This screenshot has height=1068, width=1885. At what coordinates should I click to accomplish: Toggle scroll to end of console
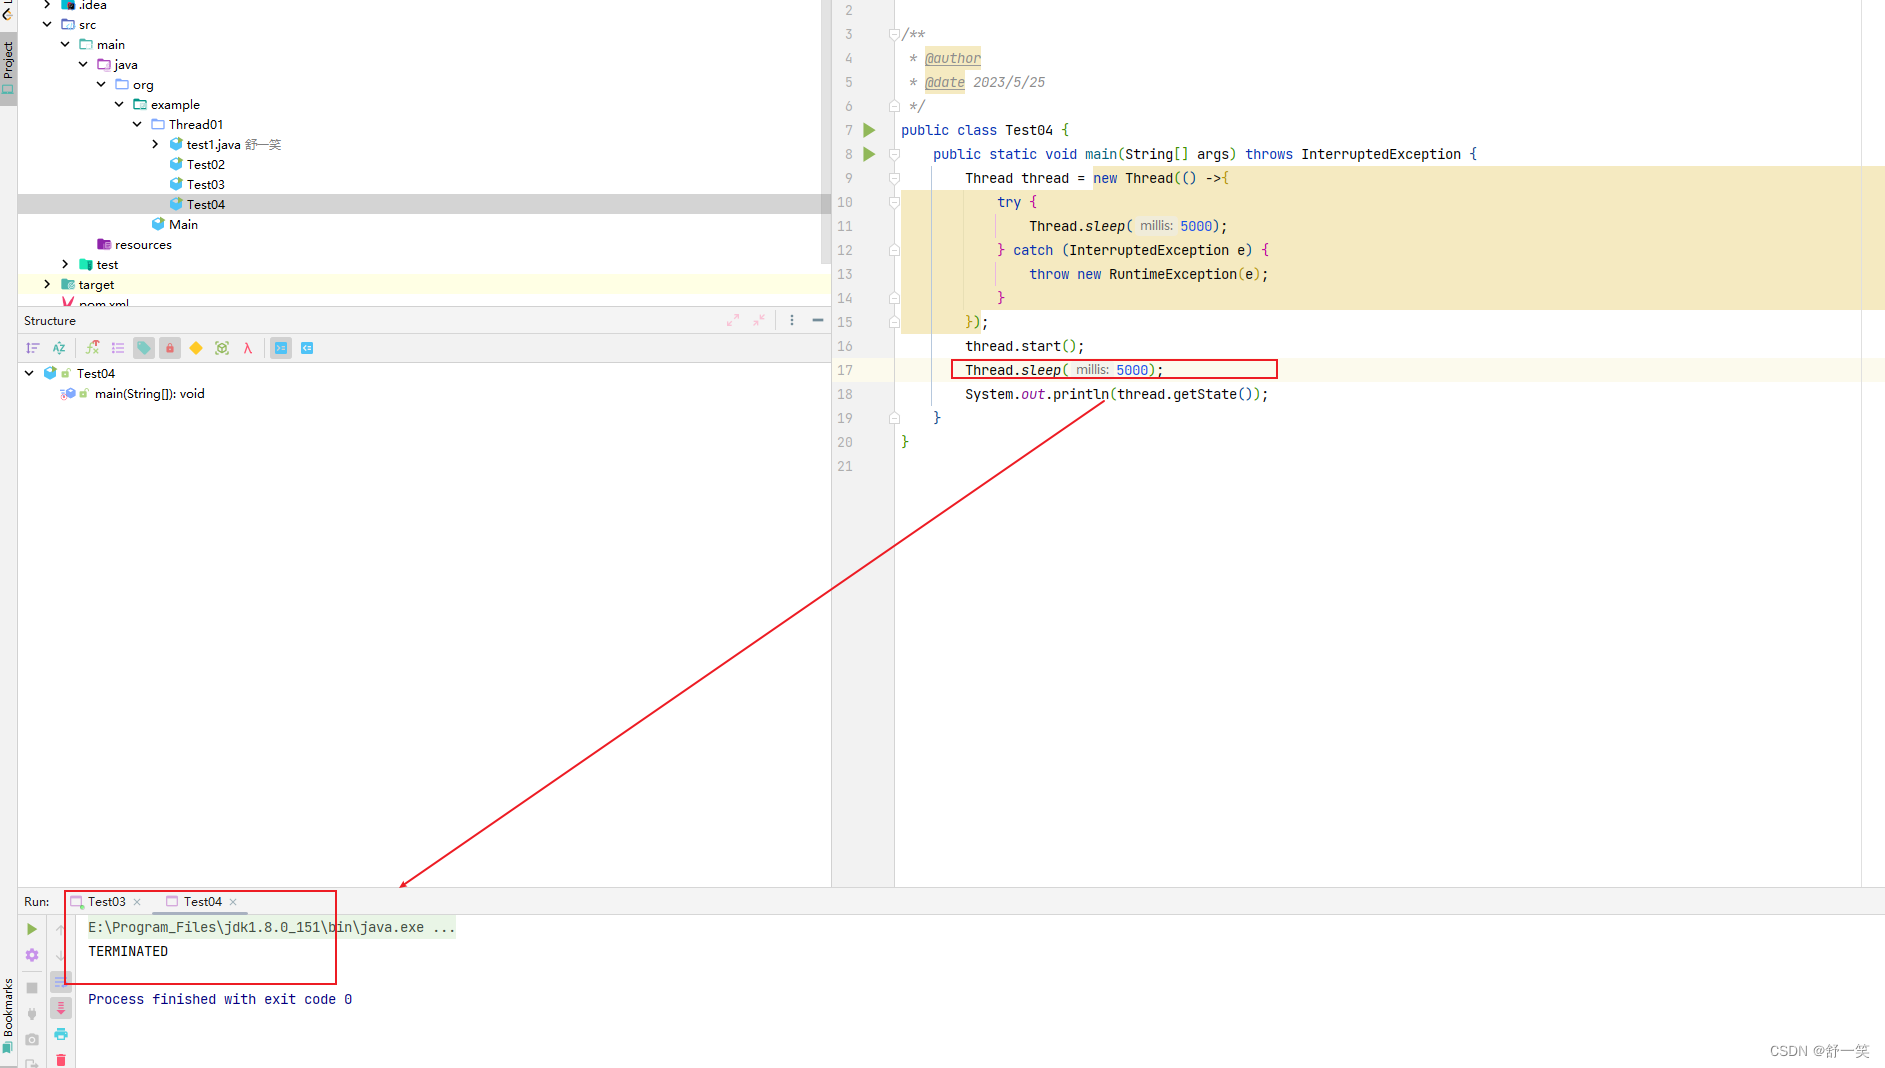pos(61,1007)
